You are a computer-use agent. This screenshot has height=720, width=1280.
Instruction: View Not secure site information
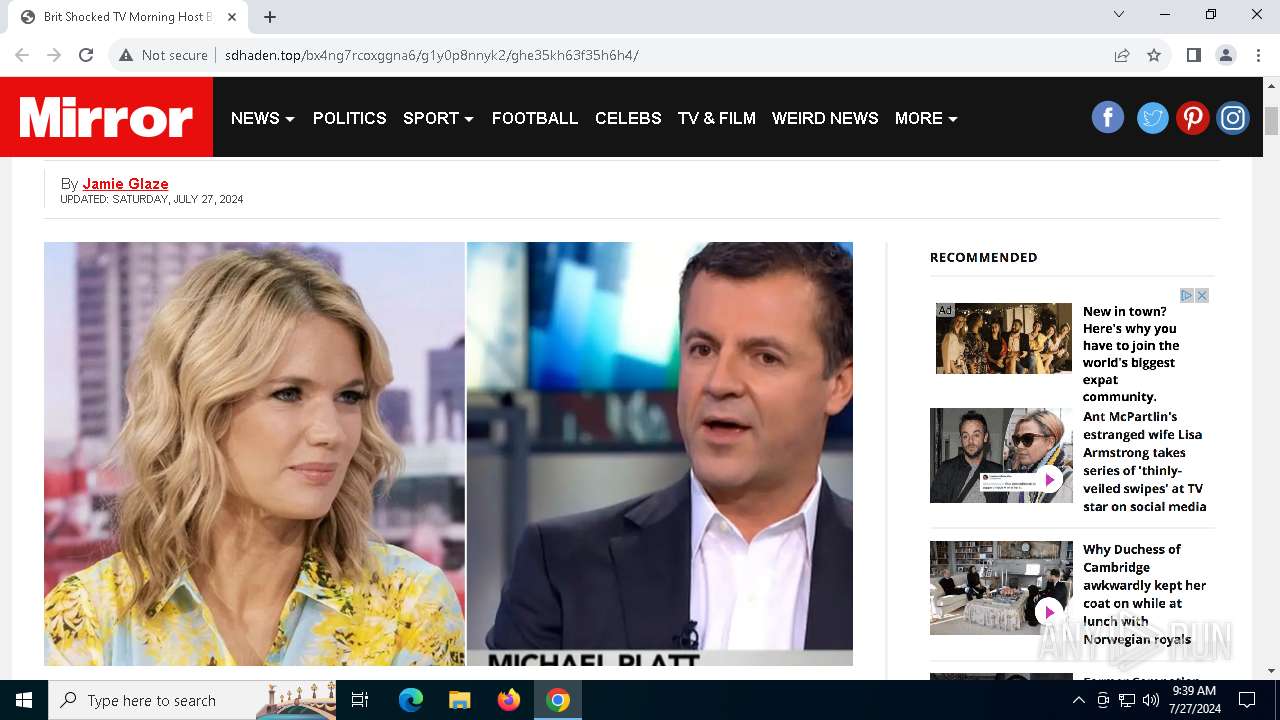tap(163, 55)
